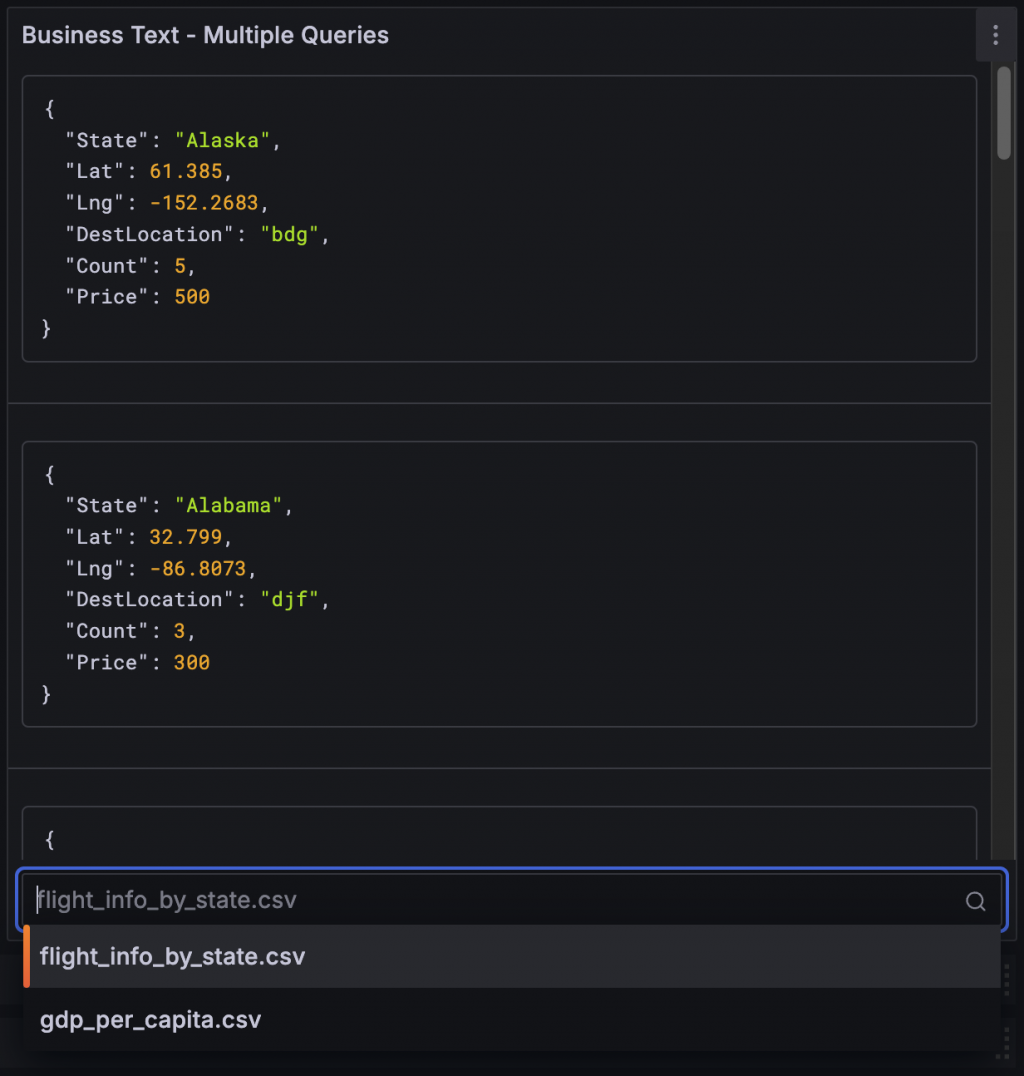This screenshot has height=1076, width=1024.
Task: Click the Price value 300
Action: point(192,662)
